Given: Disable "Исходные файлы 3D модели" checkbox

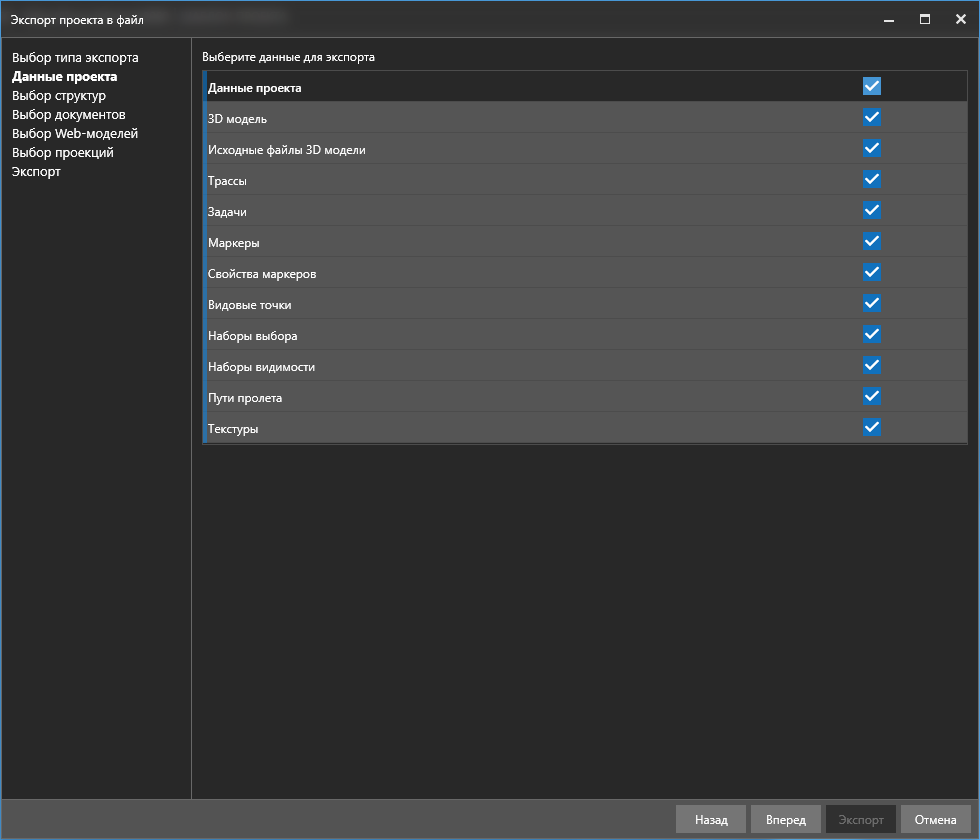Looking at the screenshot, I should pos(872,148).
